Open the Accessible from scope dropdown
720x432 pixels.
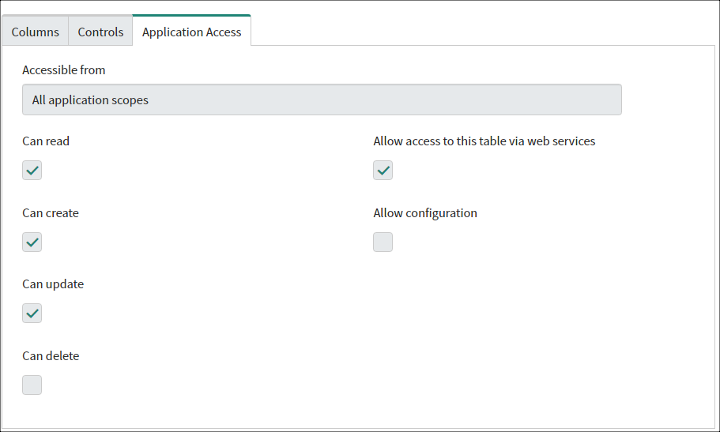pyautogui.click(x=322, y=100)
